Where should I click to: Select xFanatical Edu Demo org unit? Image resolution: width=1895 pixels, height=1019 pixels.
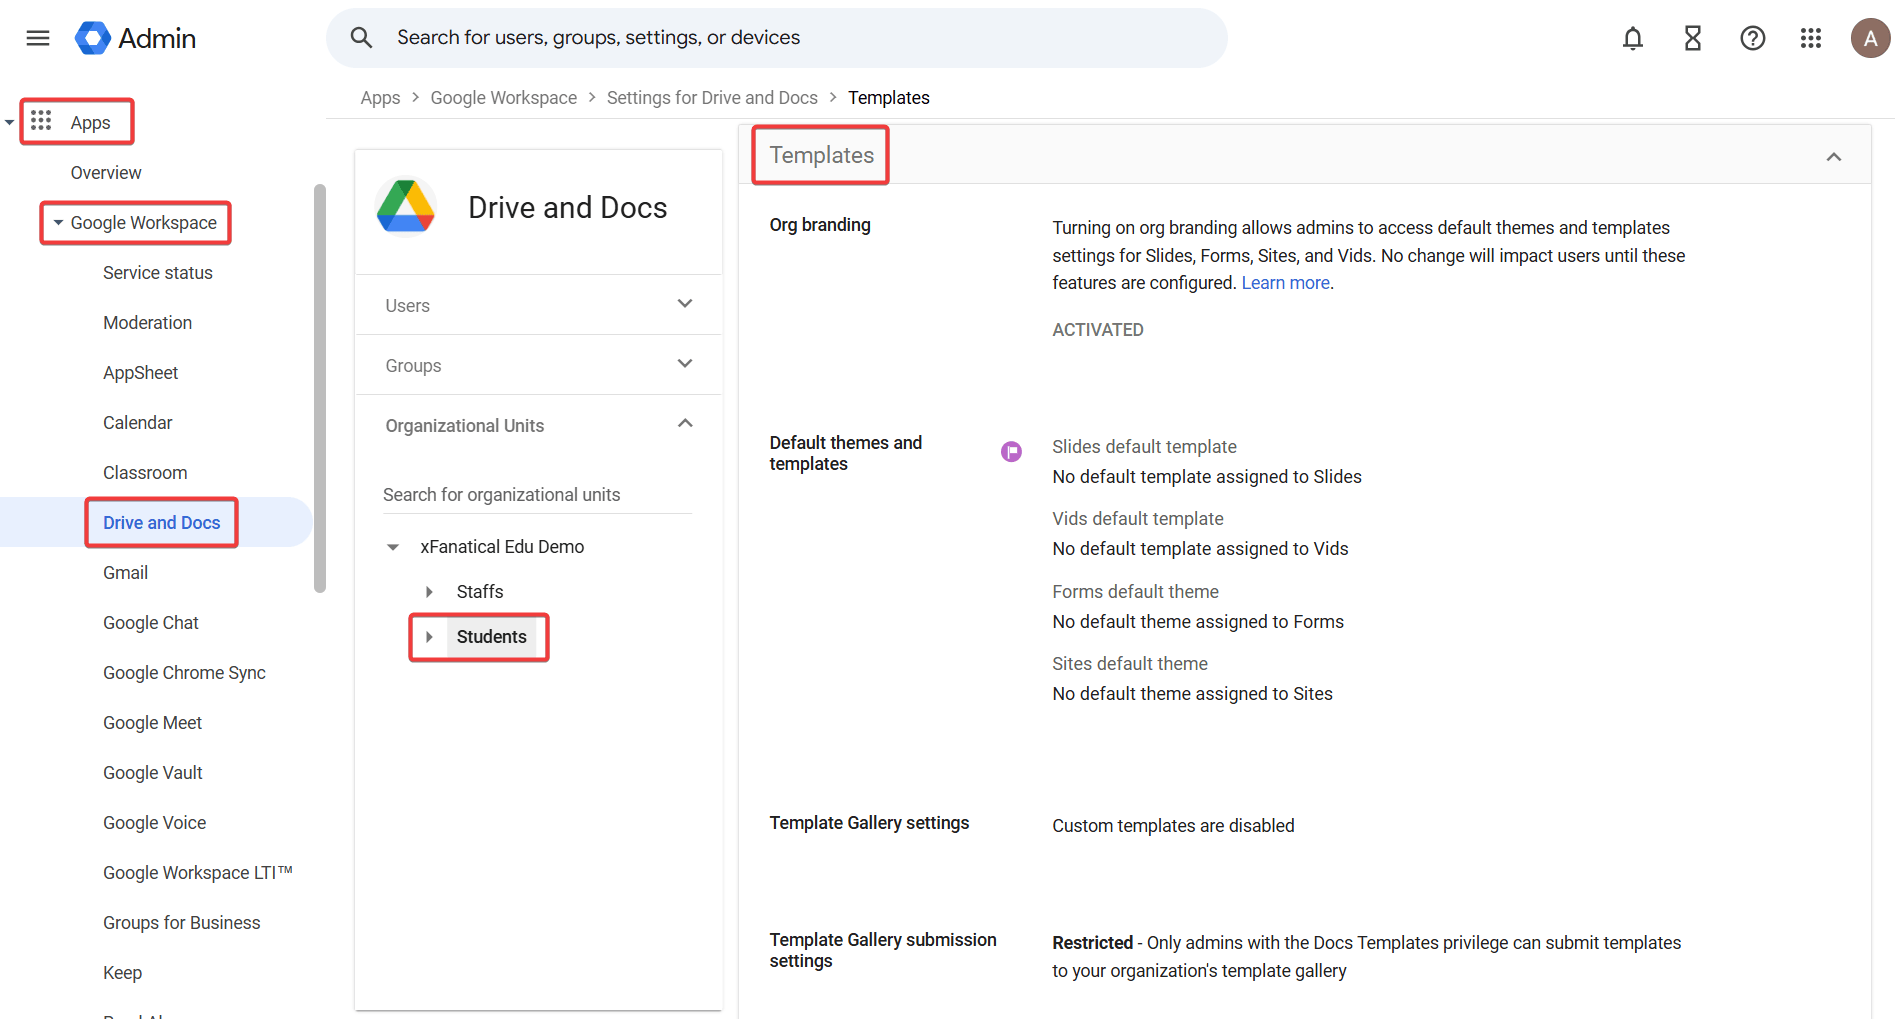click(502, 547)
